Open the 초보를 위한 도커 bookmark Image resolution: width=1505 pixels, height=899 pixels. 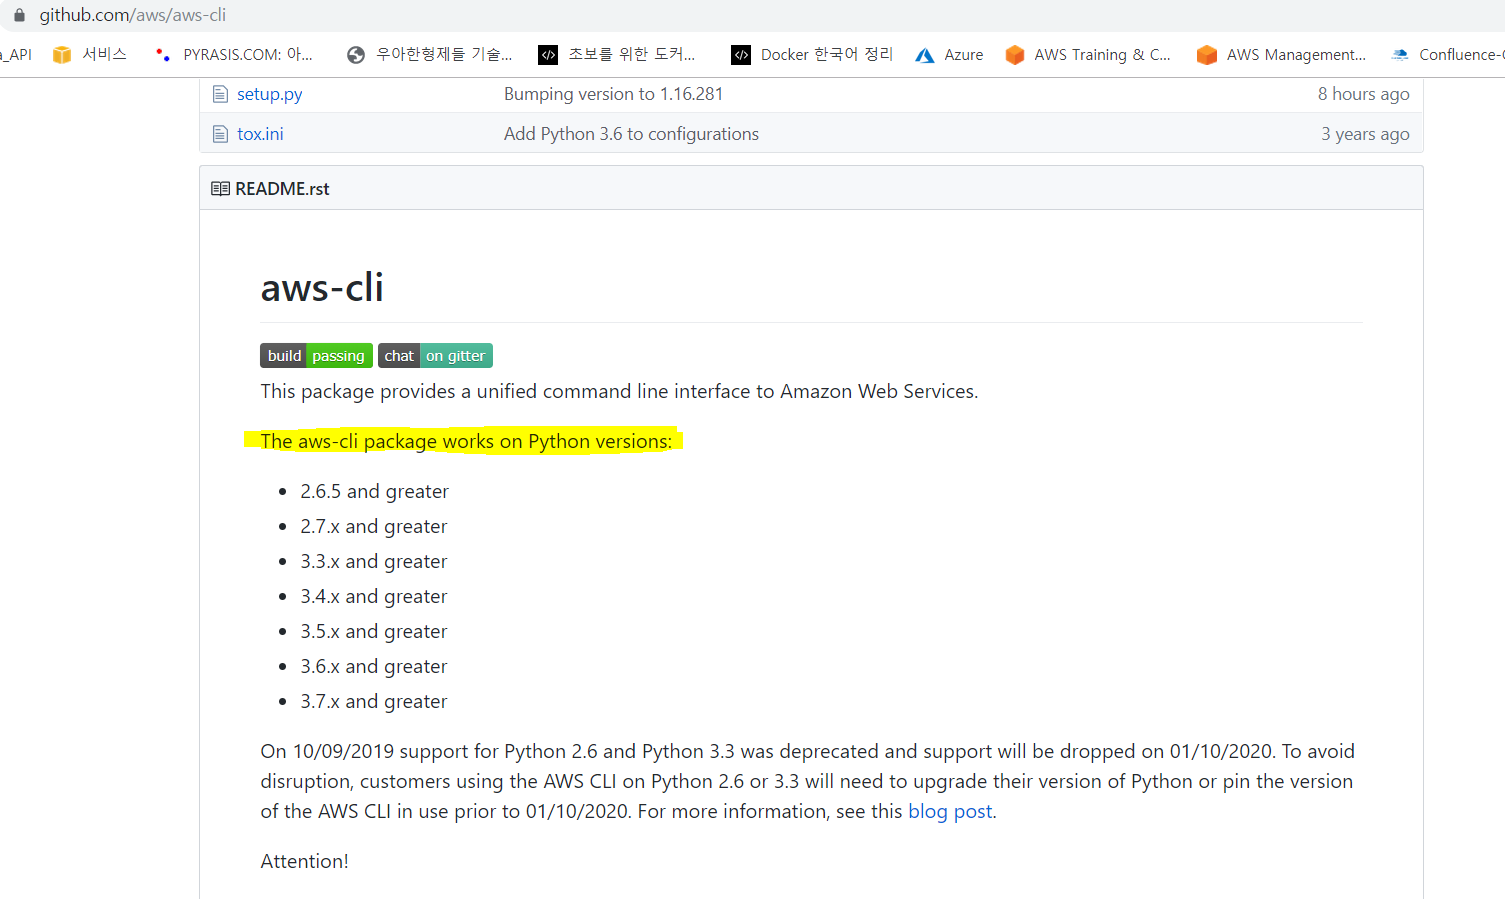616,55
